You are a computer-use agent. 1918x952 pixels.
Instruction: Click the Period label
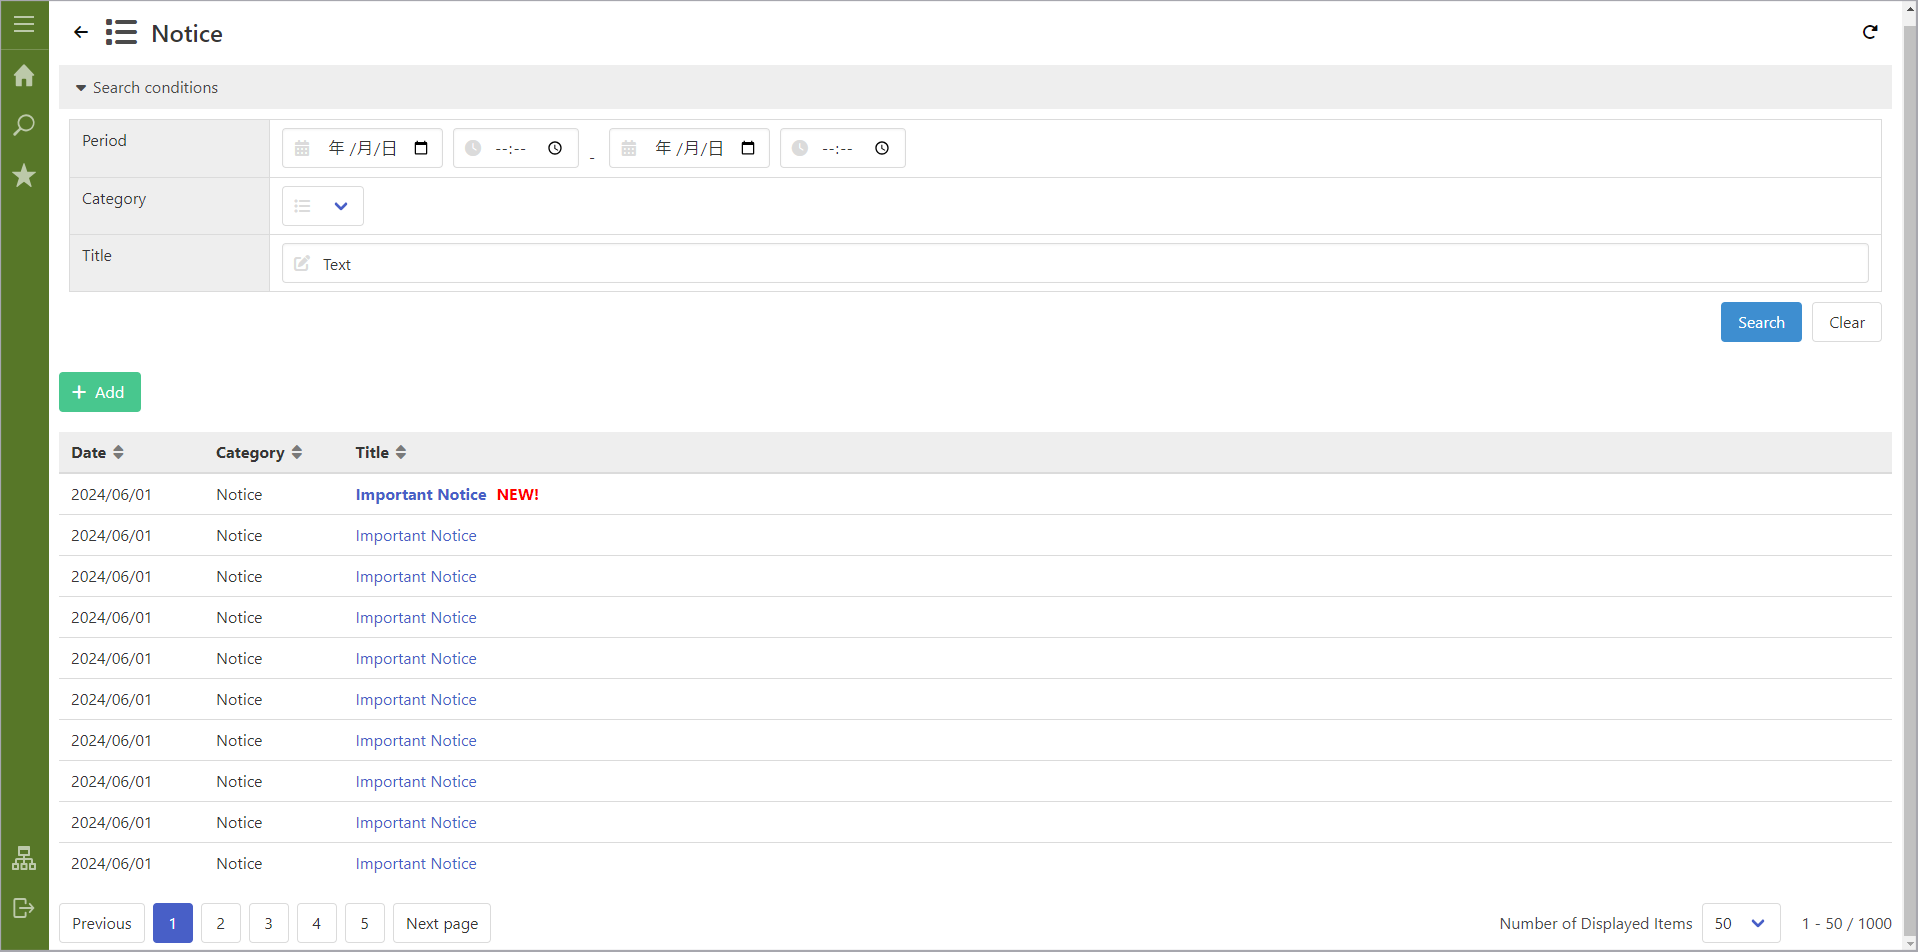pos(104,140)
